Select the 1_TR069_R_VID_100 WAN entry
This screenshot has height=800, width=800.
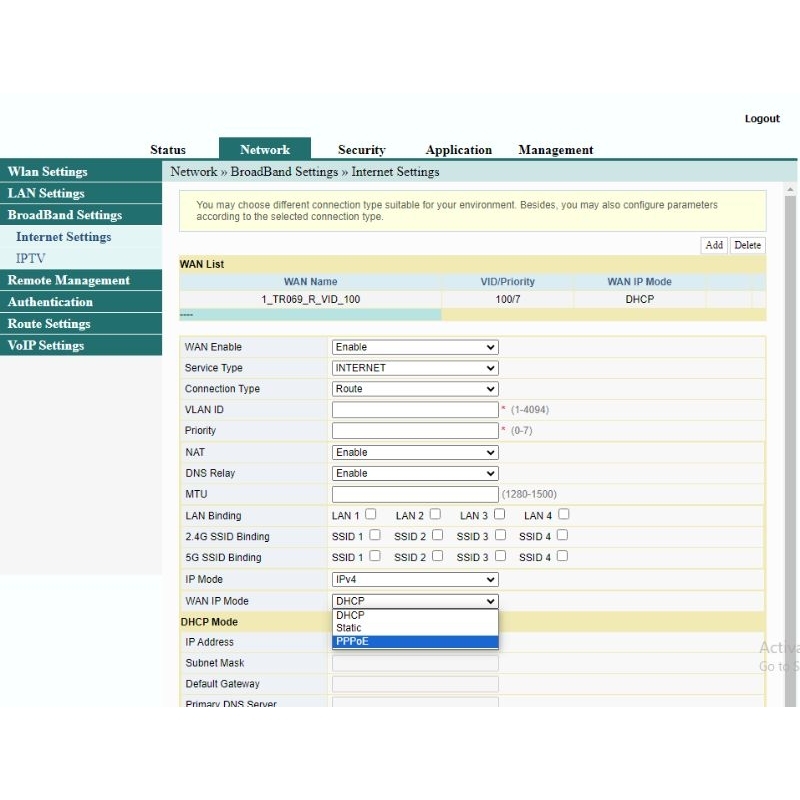tap(310, 300)
